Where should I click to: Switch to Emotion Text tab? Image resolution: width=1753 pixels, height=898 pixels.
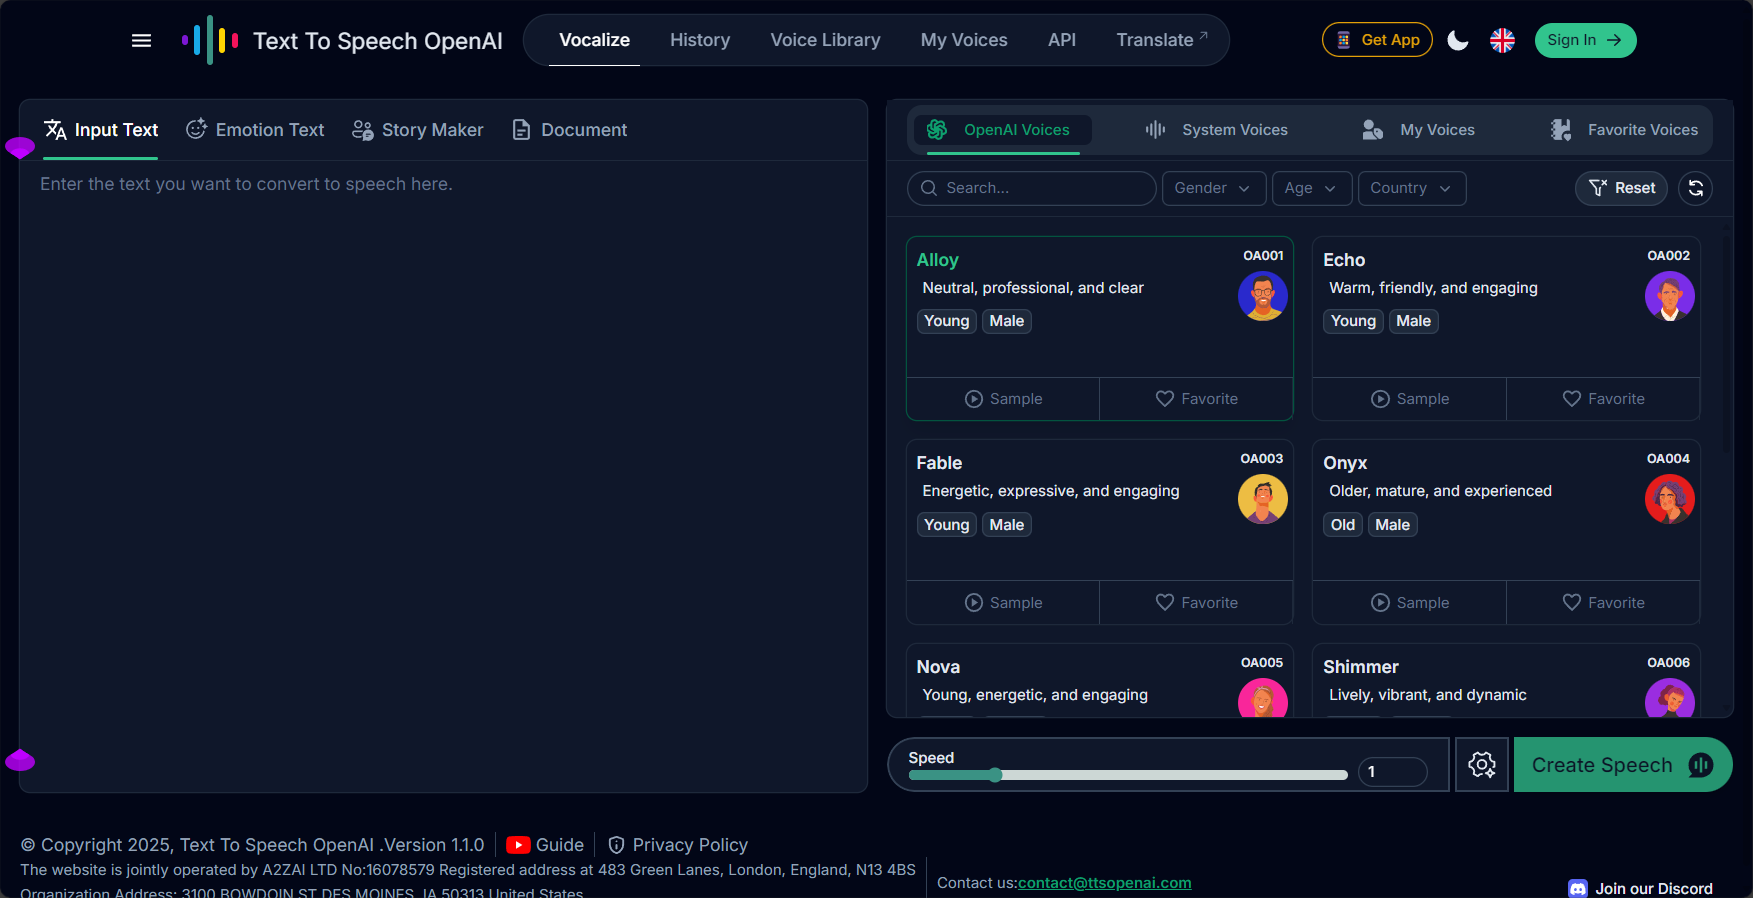pos(255,130)
